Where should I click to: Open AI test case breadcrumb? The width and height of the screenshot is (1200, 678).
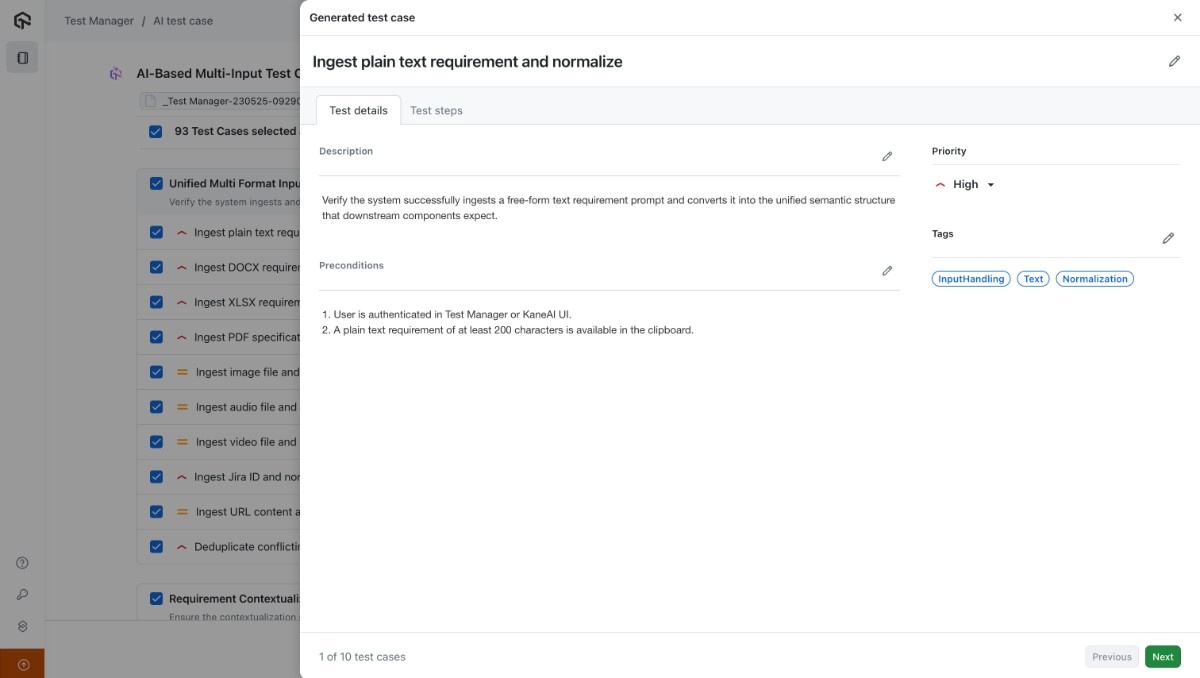coord(183,20)
